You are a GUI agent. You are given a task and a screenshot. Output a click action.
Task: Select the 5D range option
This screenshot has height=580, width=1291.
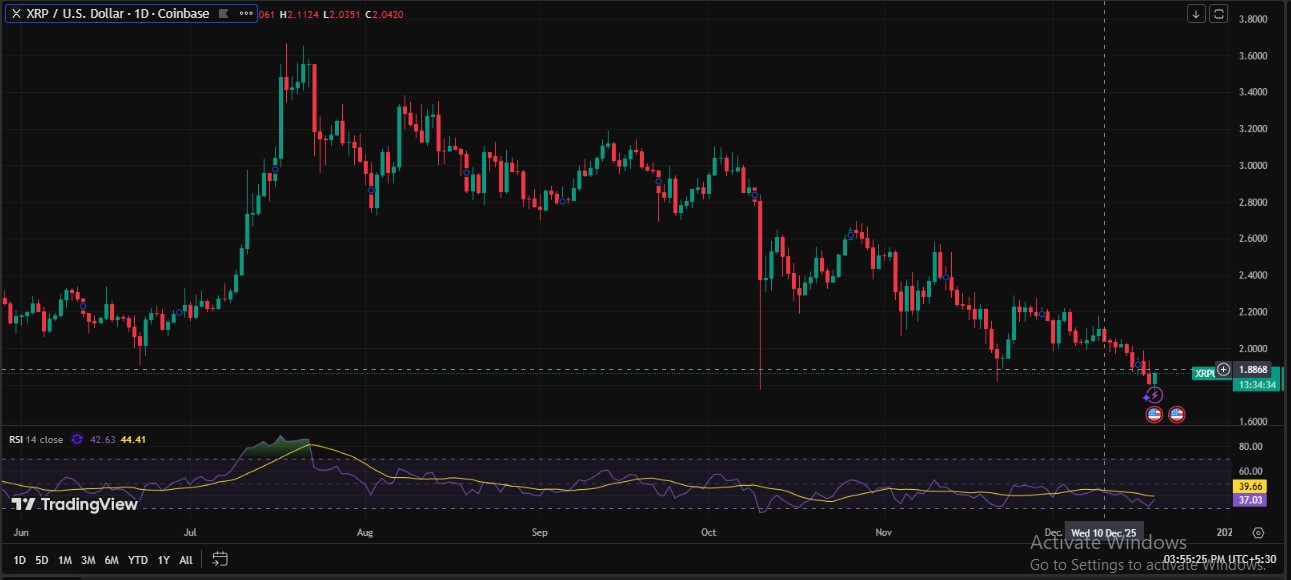click(x=40, y=561)
